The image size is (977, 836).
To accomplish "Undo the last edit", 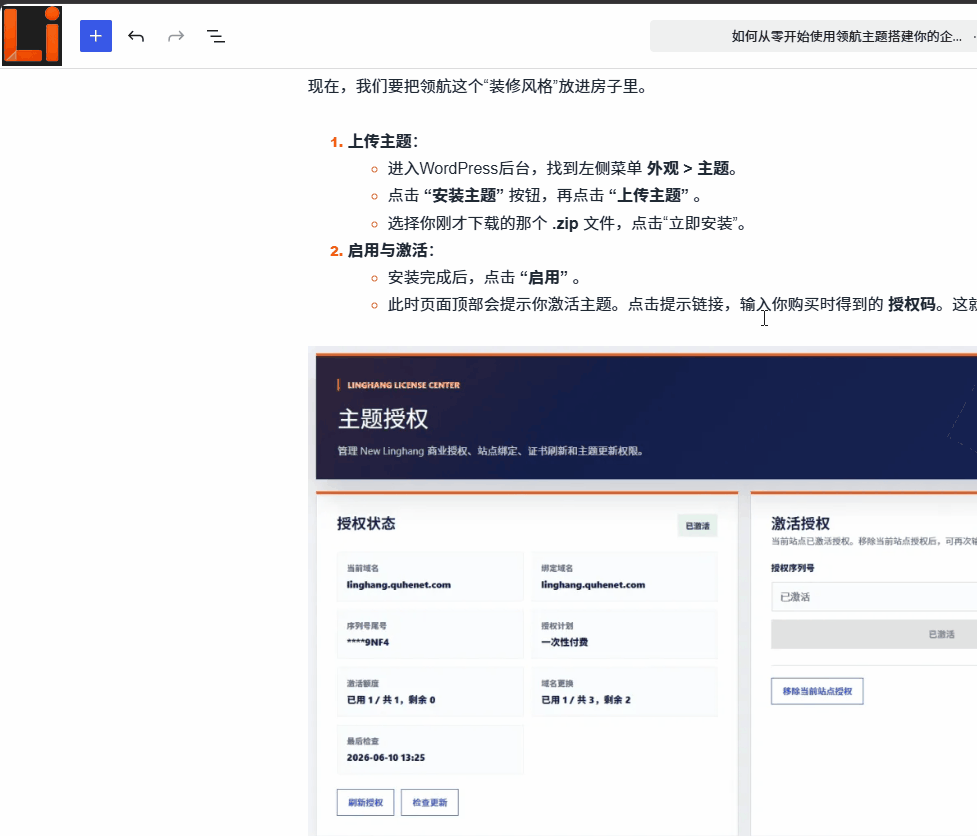I will point(136,36).
